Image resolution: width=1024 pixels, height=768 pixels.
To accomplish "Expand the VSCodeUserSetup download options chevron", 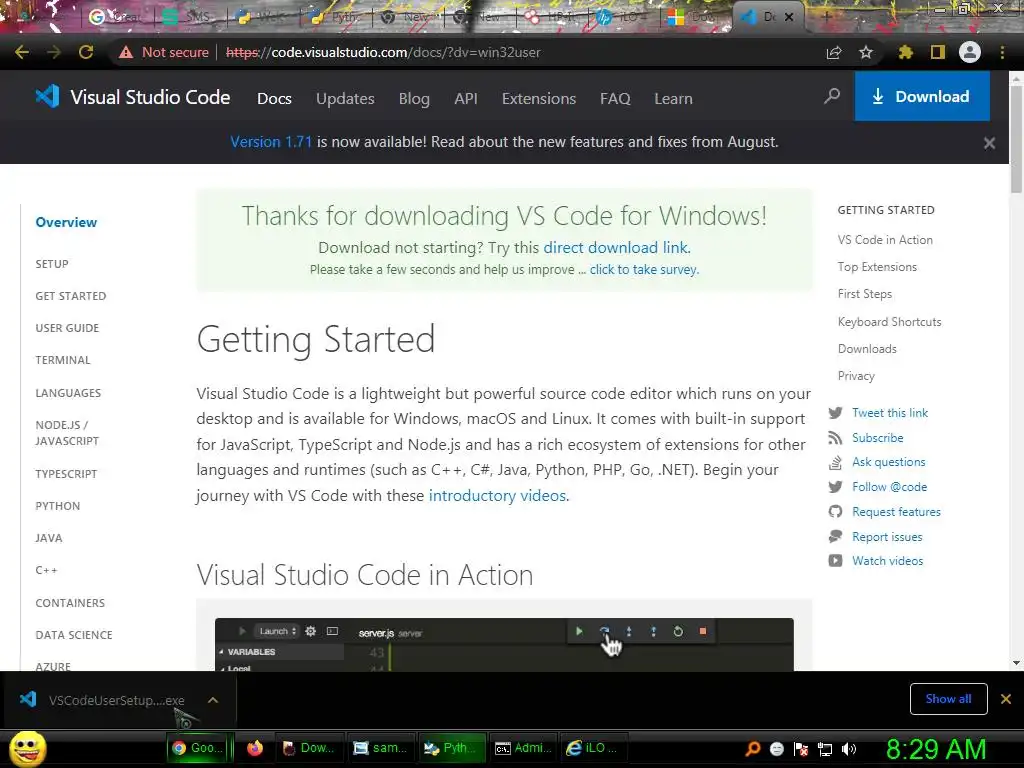I will coord(212,700).
